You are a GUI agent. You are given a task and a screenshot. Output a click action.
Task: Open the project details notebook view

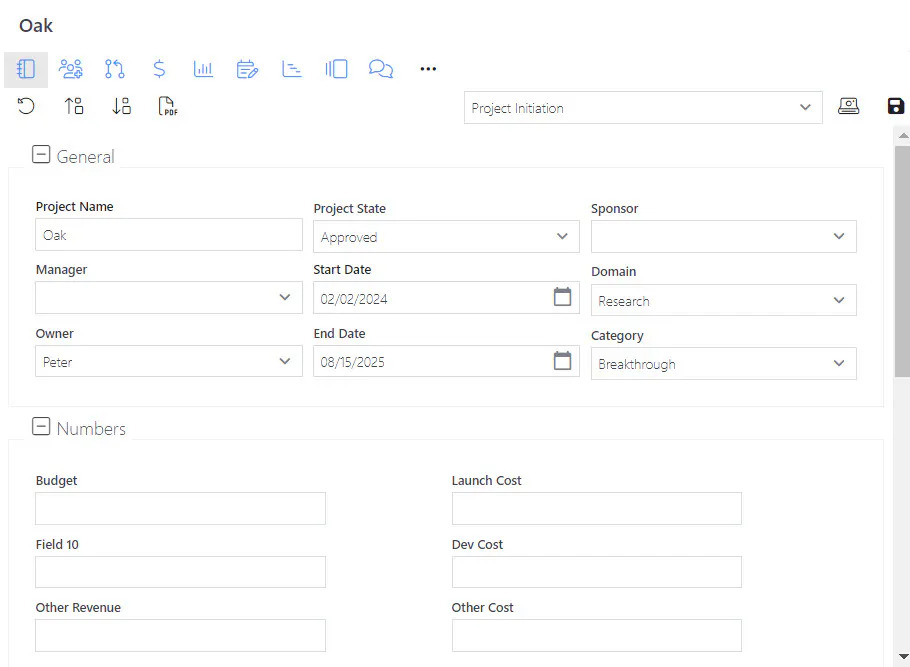(26, 69)
